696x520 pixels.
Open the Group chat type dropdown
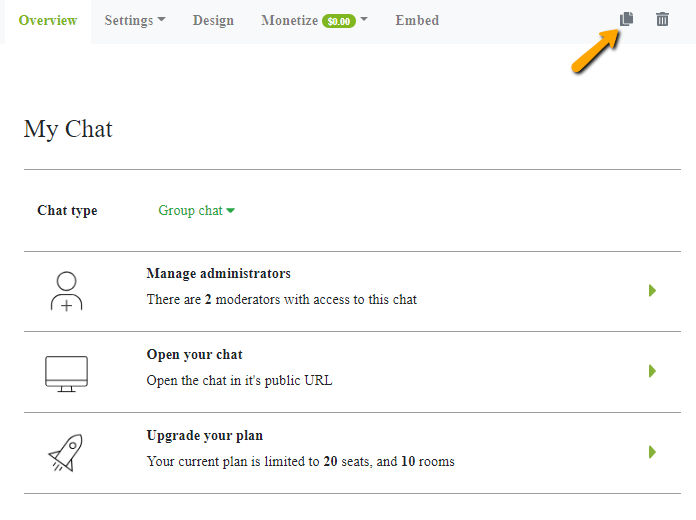(x=196, y=211)
